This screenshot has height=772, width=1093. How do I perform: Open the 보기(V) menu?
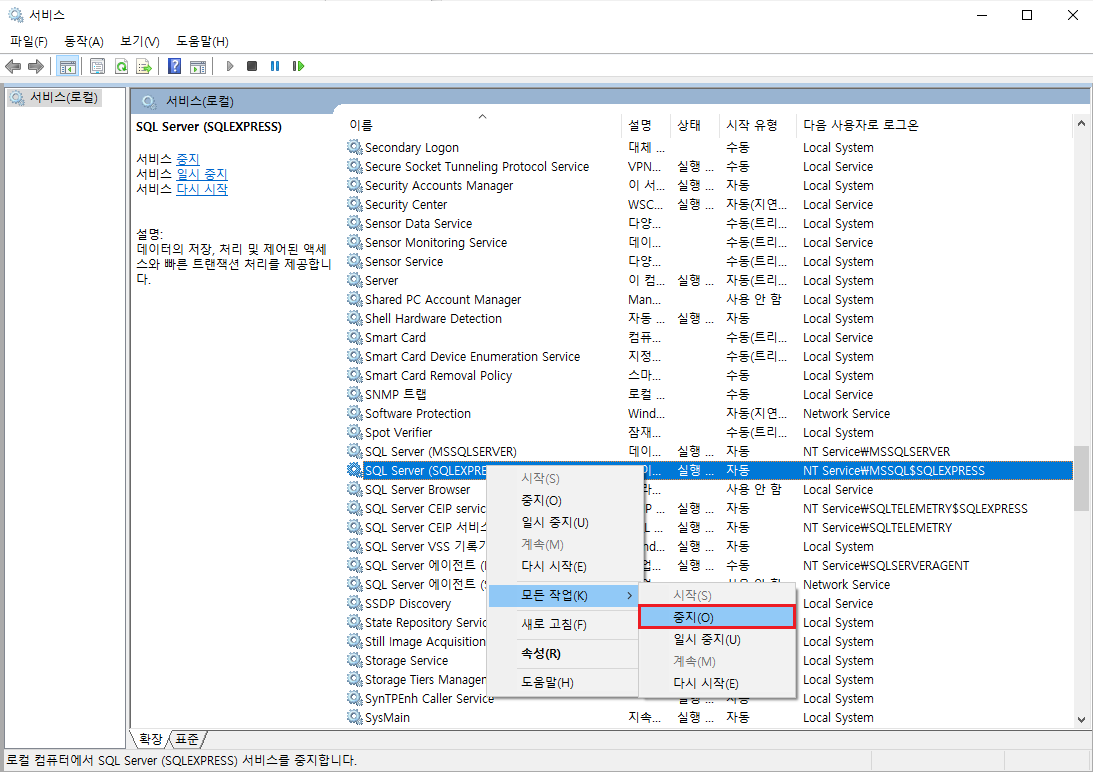click(x=139, y=41)
